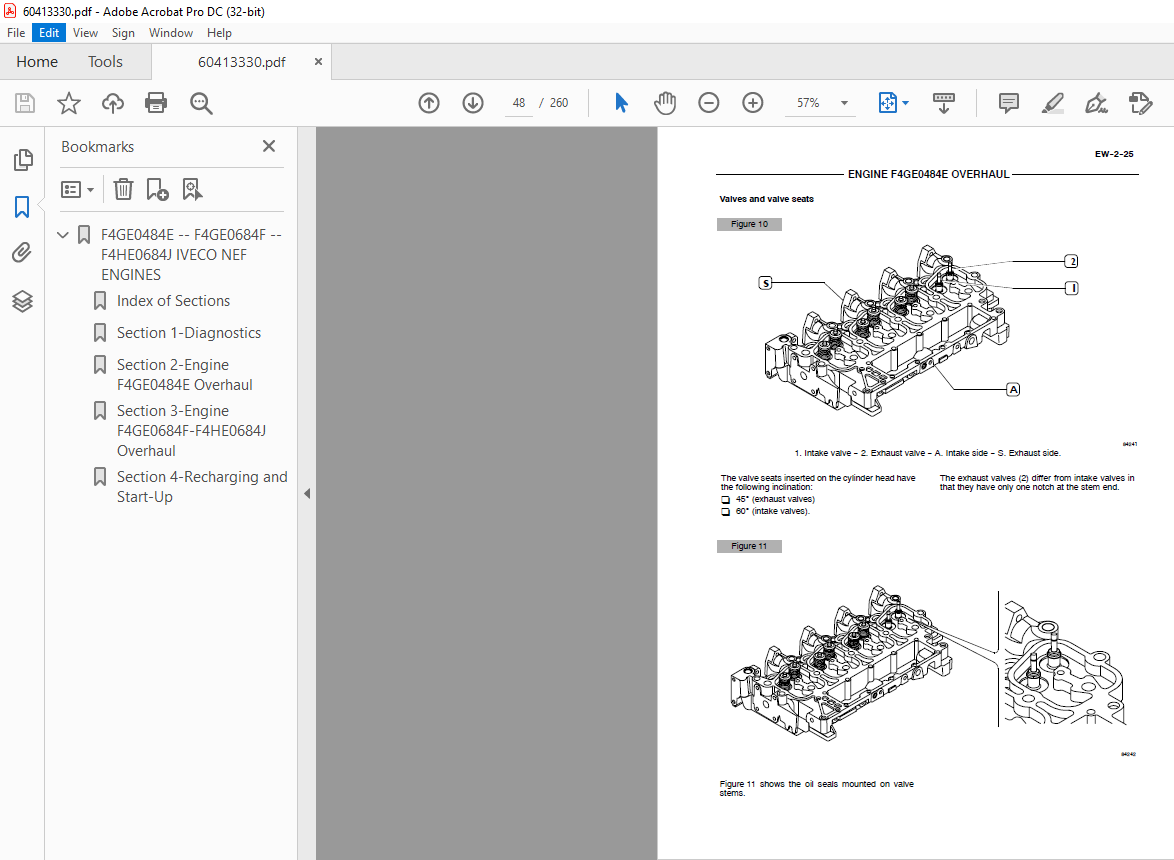Click the 'Valves and valve seats' heading
Viewport: 1174px width, 860px height.
pyautogui.click(x=766, y=199)
